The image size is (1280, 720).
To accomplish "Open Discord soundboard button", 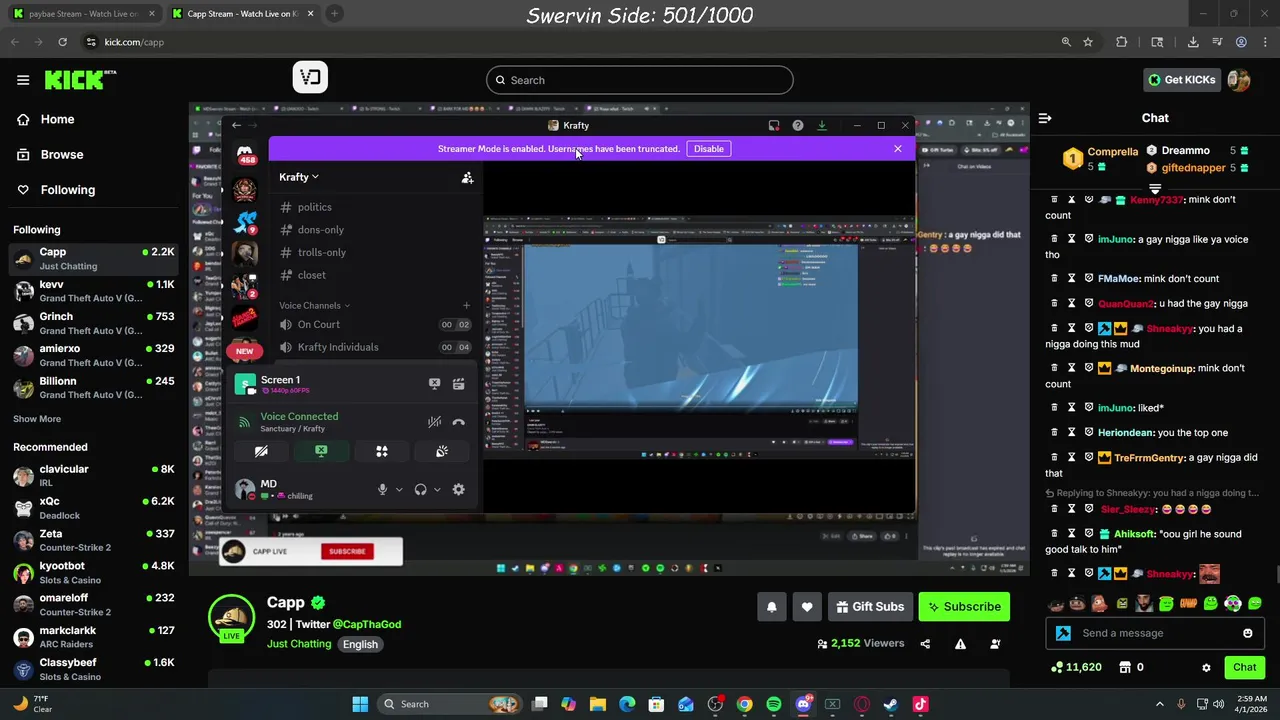I will click(441, 451).
